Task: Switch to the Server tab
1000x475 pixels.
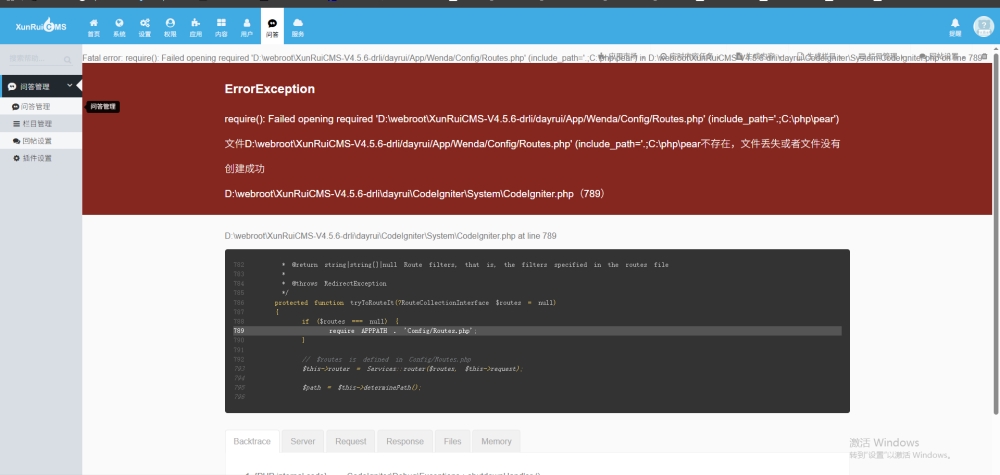Action: (x=302, y=441)
